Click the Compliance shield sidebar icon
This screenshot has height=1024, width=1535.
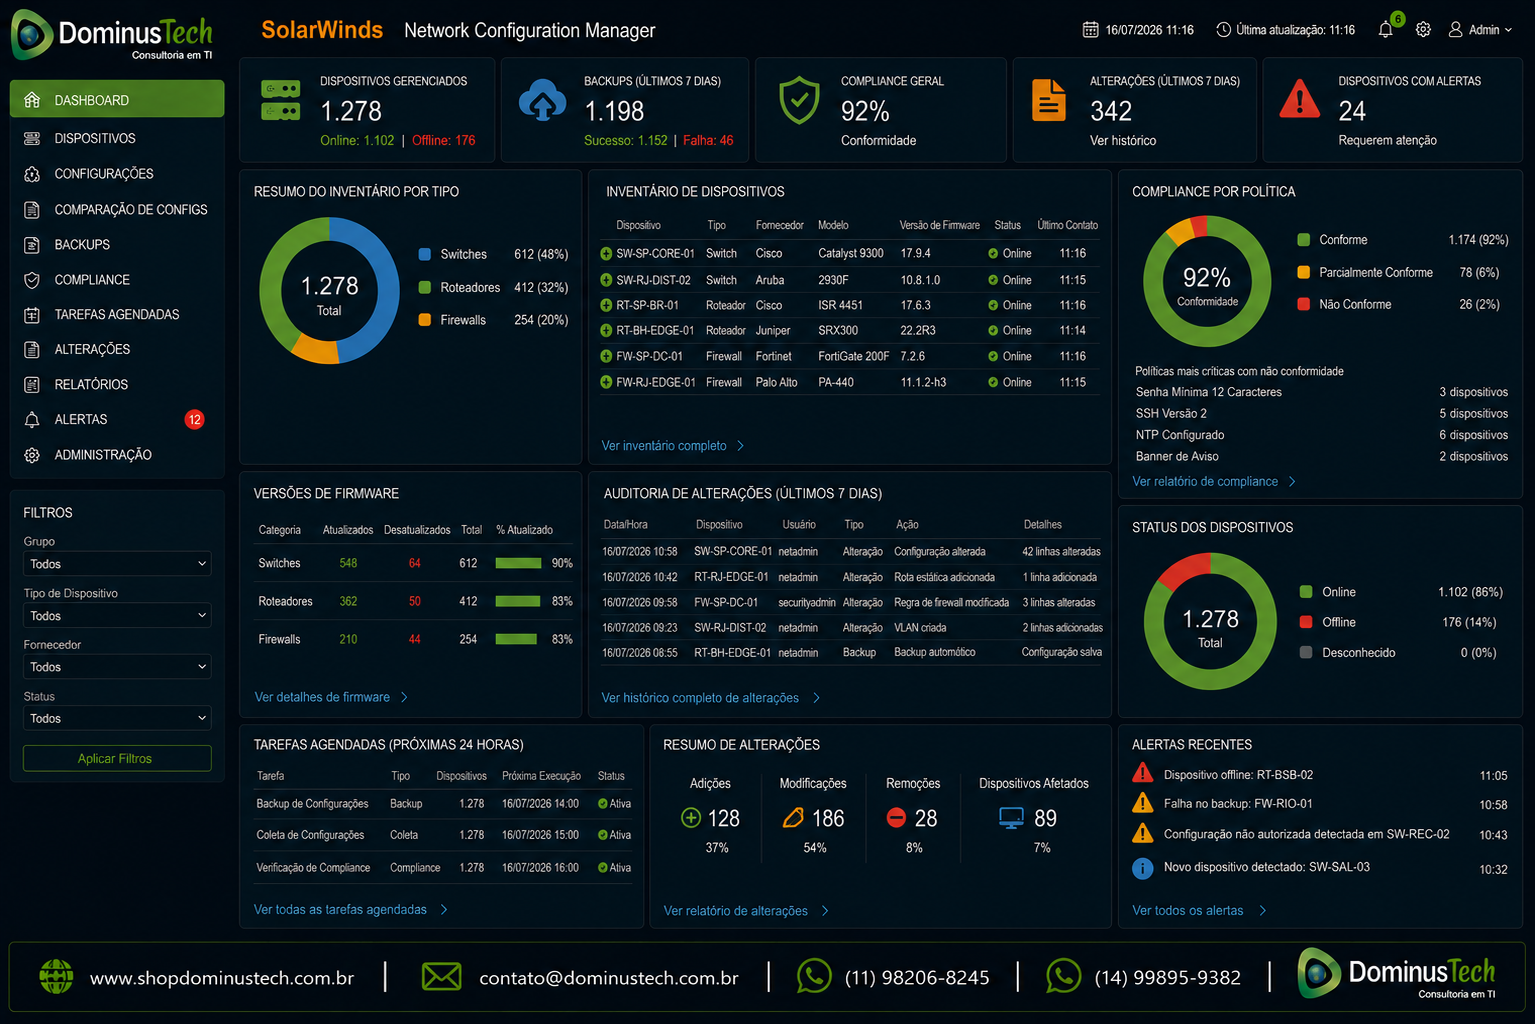(32, 280)
